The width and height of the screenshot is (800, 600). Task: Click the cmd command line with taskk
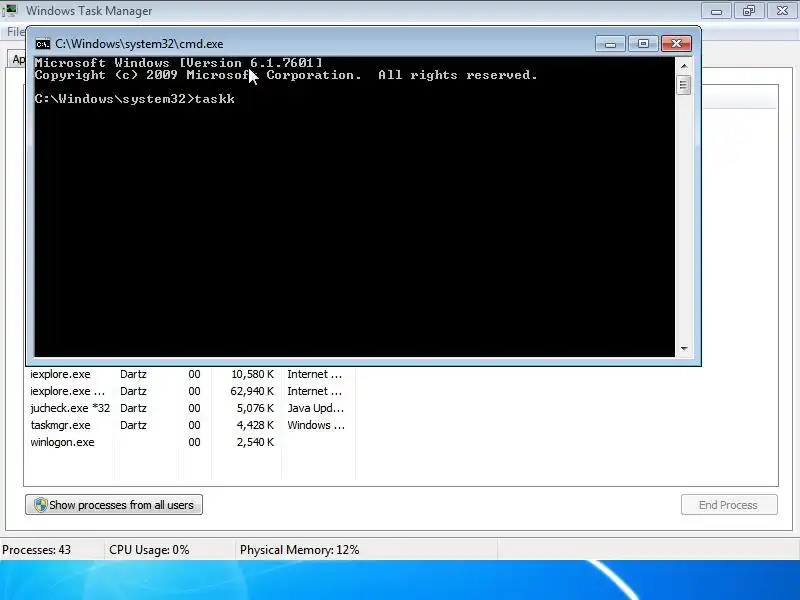click(135, 99)
